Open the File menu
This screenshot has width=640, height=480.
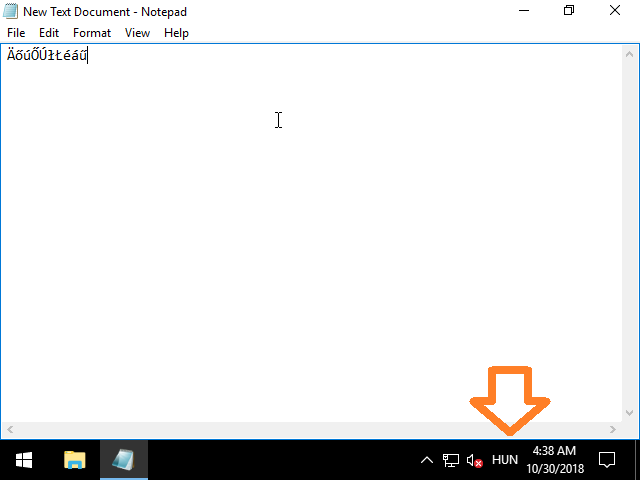16,33
